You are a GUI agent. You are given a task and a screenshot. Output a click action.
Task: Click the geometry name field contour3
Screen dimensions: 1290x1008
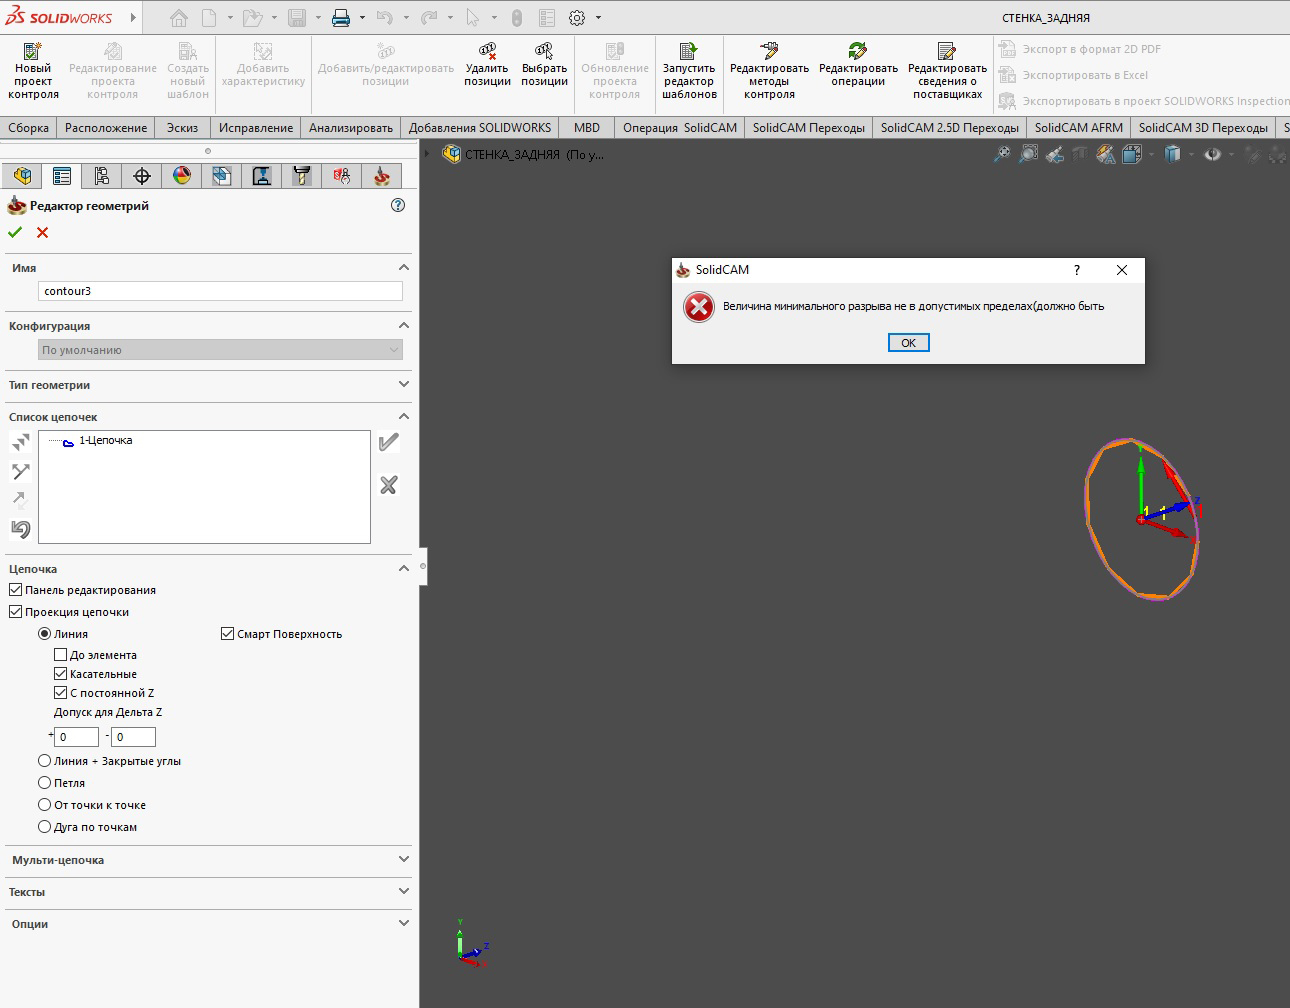coord(220,291)
